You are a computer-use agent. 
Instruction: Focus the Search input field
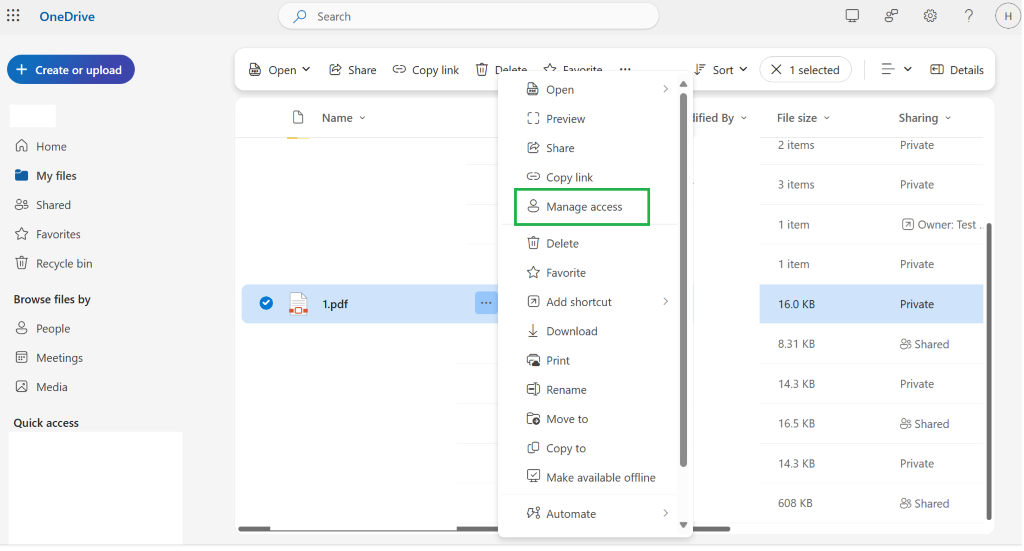[x=468, y=16]
